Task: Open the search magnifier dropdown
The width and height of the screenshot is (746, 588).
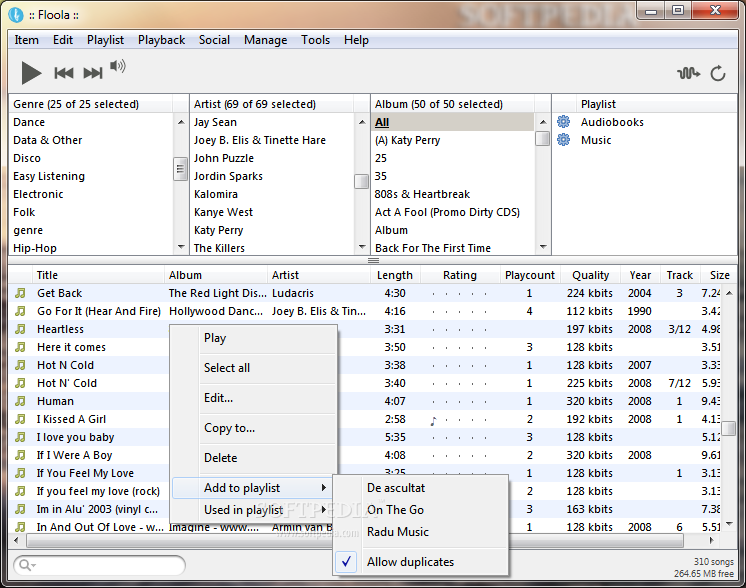Action: (x=26, y=565)
